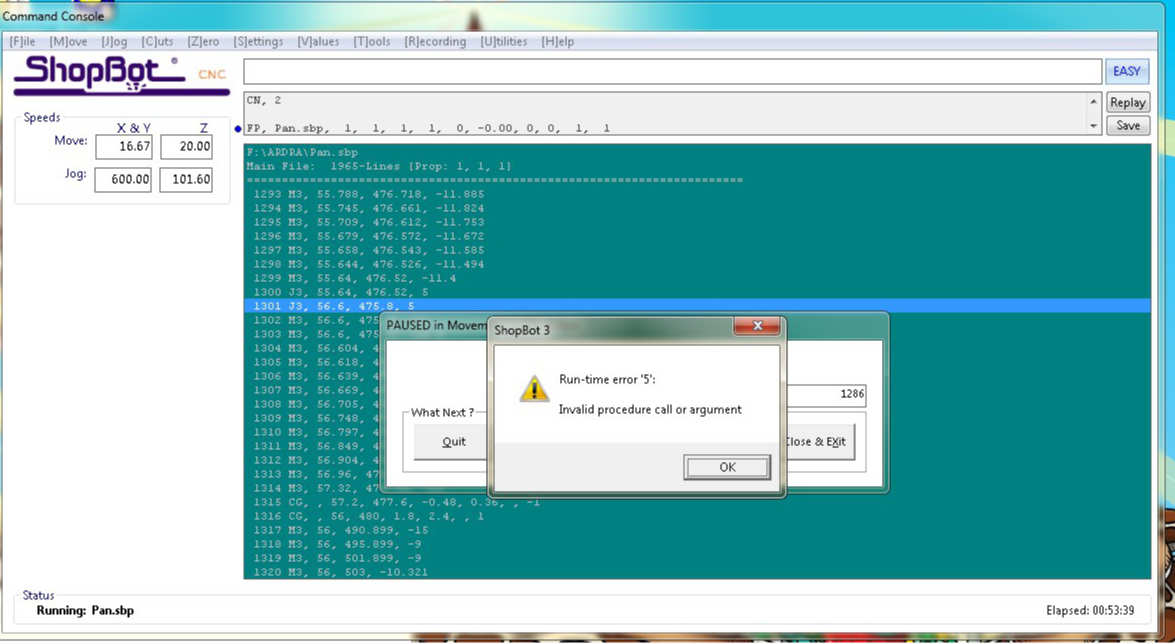Click the blue dot marker beside FP command
The image size is (1175, 644).
(238, 129)
